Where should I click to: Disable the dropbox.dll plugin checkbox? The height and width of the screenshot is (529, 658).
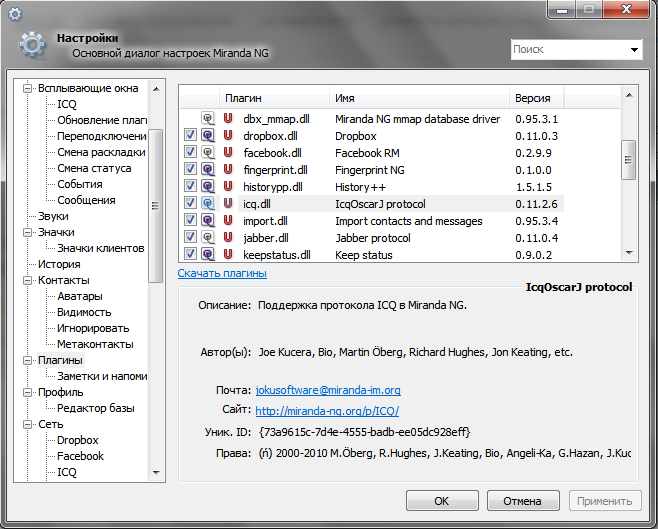190,135
